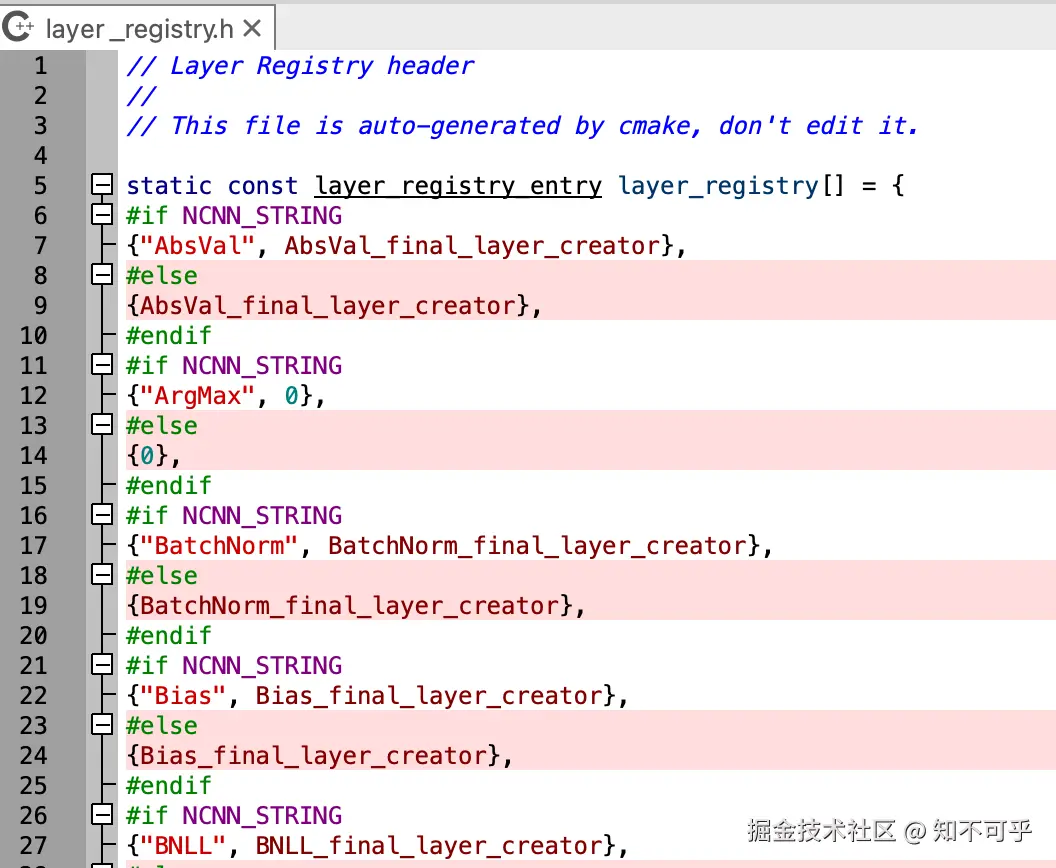Close the layer_registry.h tab

coord(252,28)
